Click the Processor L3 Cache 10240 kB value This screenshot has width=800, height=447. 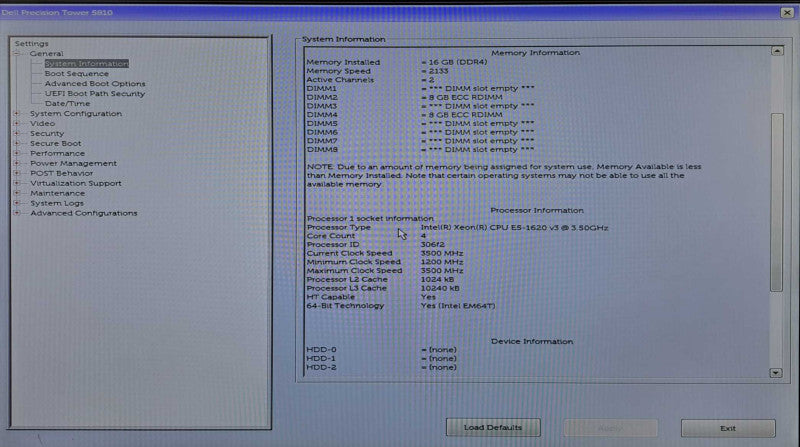440,288
